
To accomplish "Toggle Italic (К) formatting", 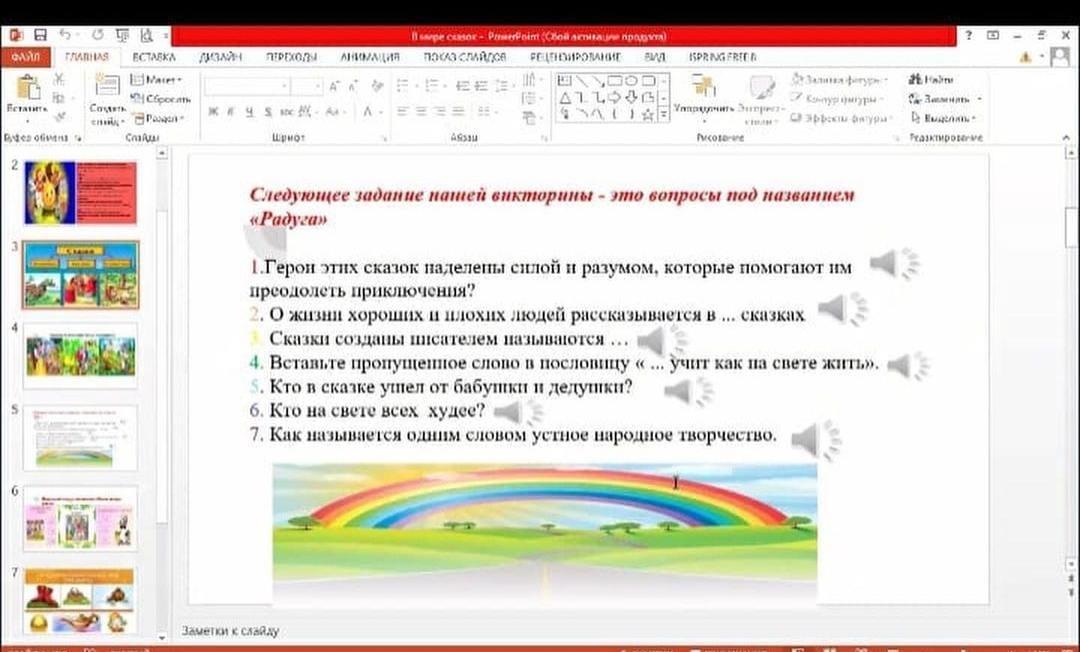I will pos(231,112).
